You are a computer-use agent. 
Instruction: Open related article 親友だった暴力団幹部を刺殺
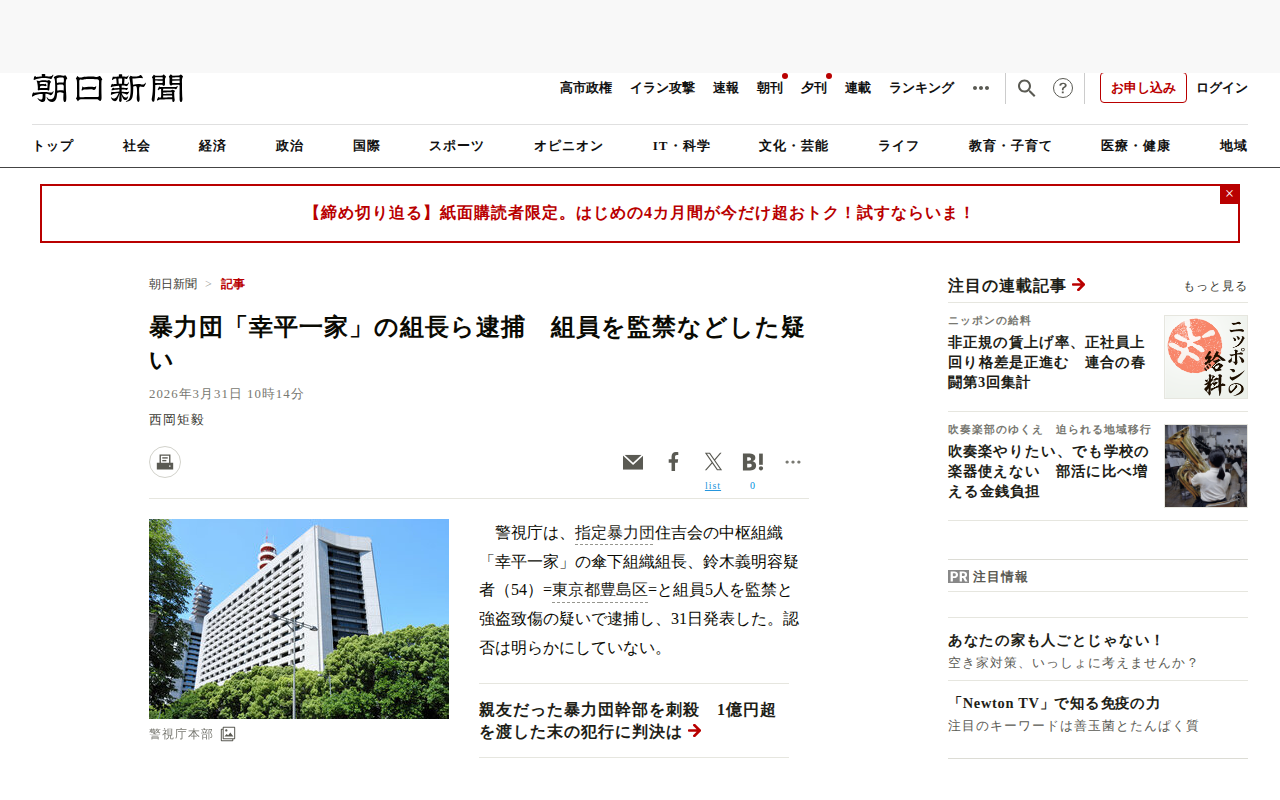pos(627,721)
